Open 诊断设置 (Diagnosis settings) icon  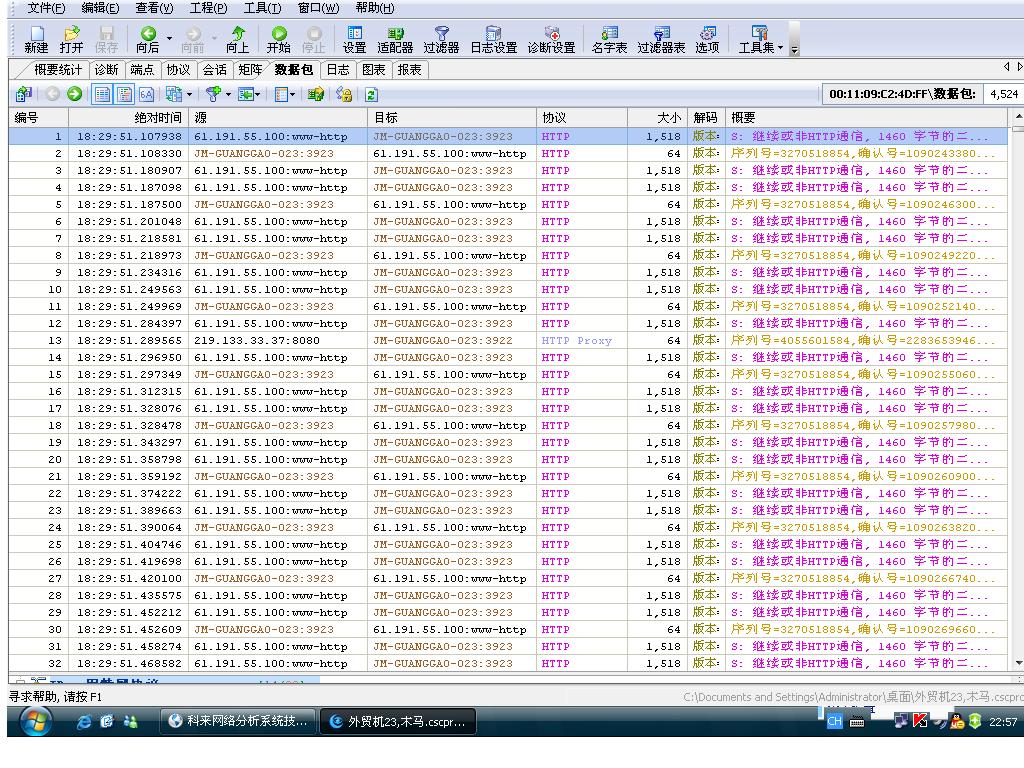(x=551, y=39)
